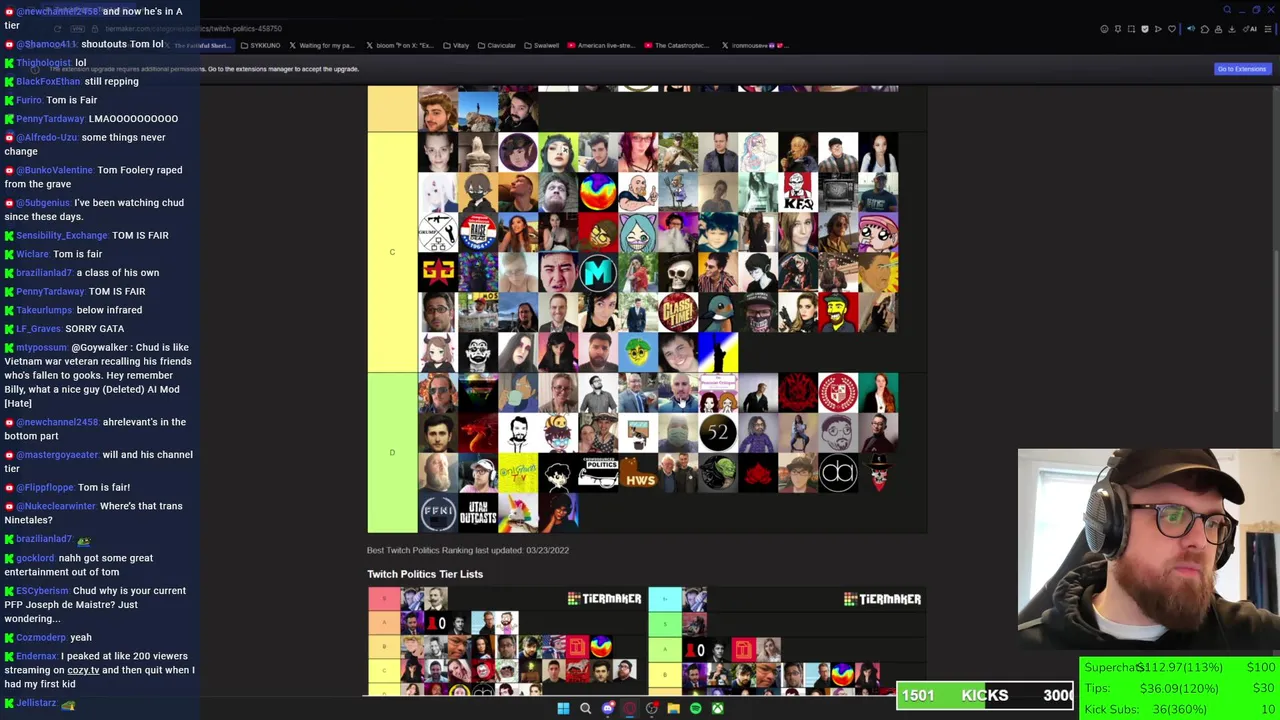Select the HWS logo thumbnail
This screenshot has width=1280, height=720.
(x=638, y=472)
